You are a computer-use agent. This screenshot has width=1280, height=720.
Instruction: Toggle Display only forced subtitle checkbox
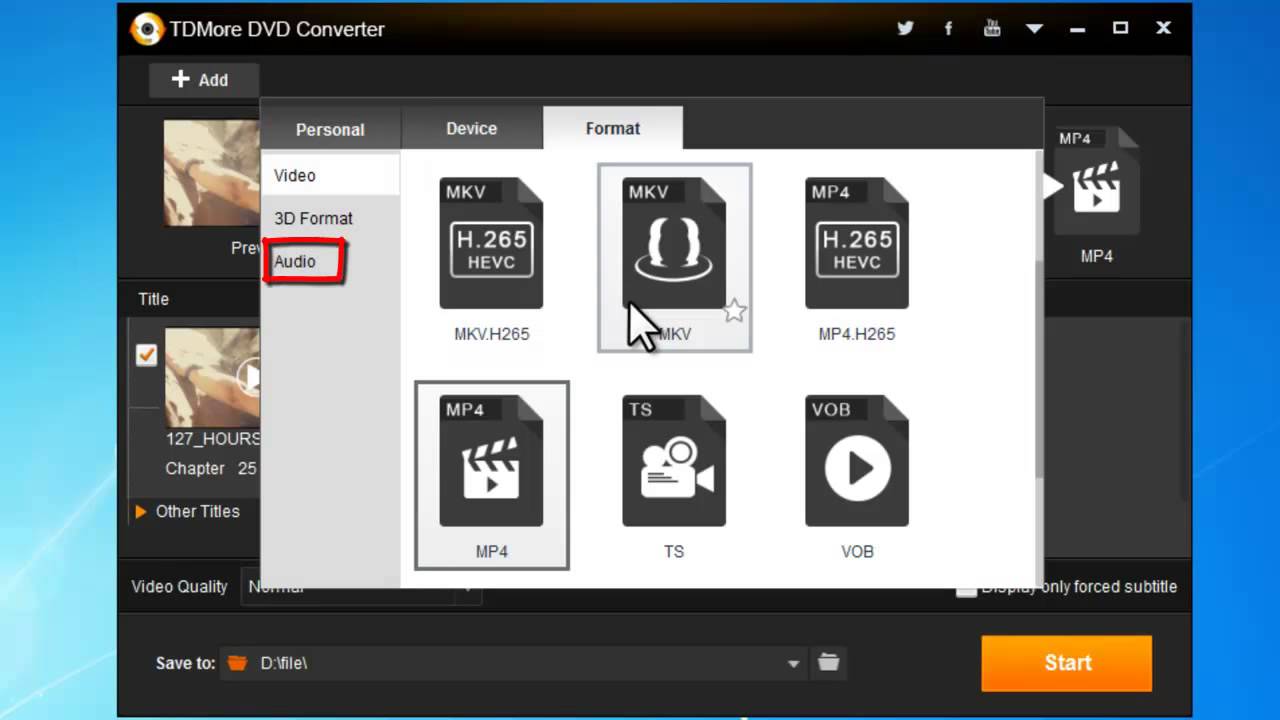click(x=966, y=588)
